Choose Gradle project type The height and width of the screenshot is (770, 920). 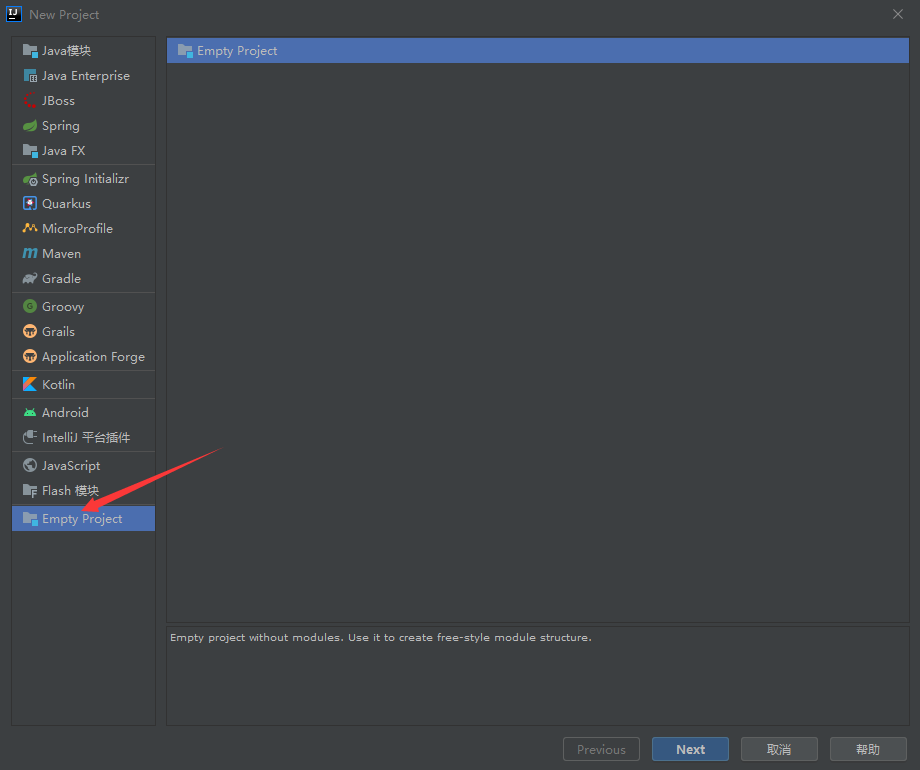[83, 278]
